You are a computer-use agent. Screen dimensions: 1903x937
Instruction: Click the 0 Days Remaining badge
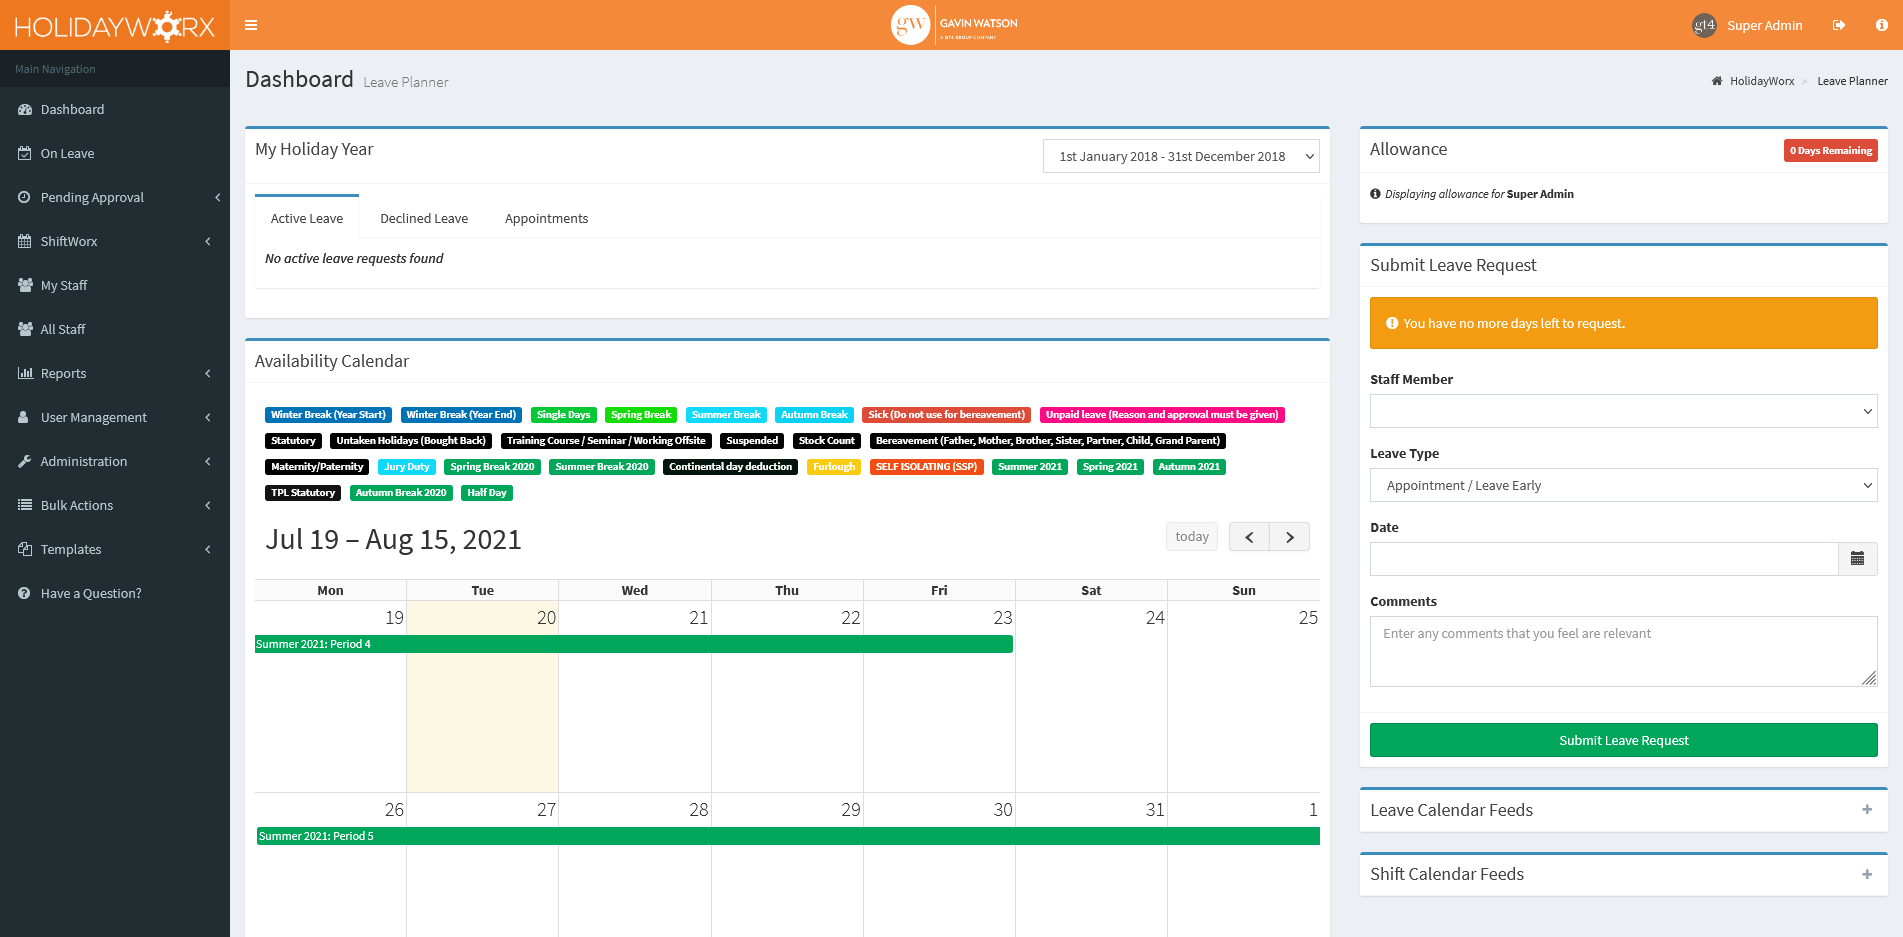click(x=1830, y=150)
